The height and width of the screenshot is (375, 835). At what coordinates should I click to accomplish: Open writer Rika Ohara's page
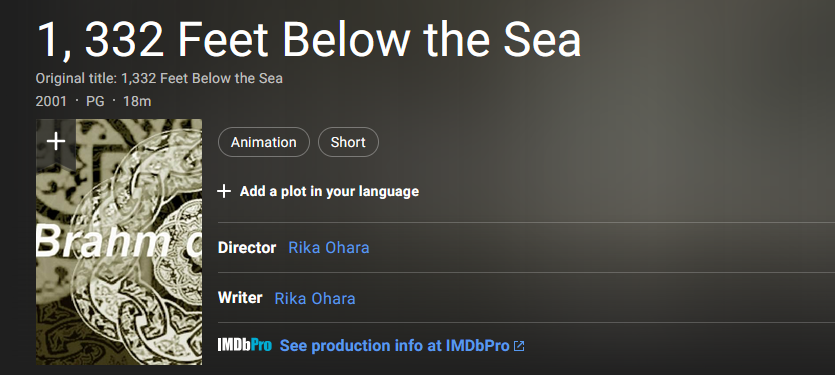315,298
